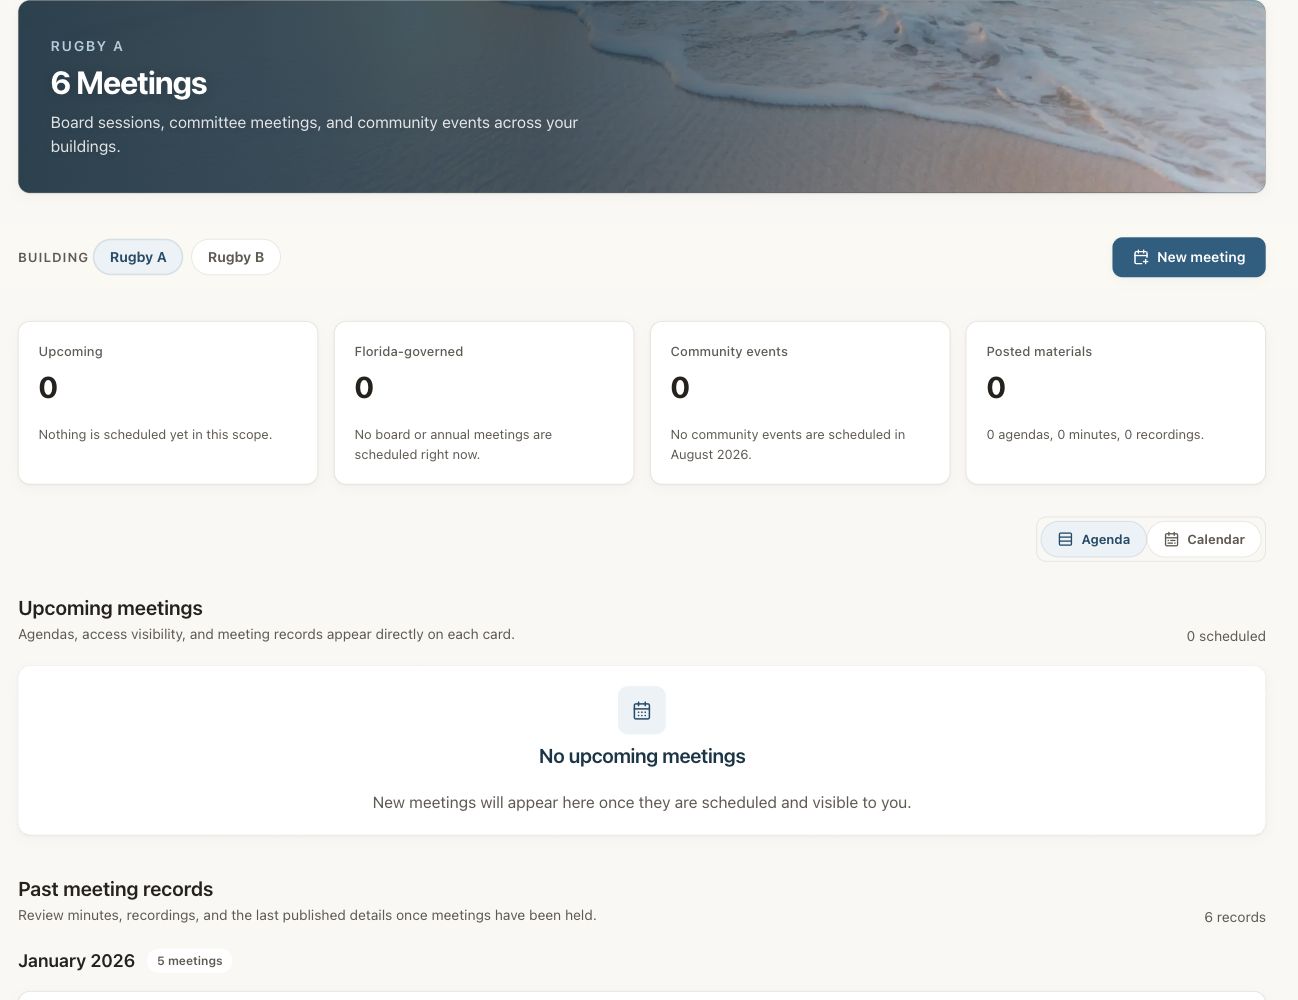Viewport: 1298px width, 1000px height.
Task: Click the 'Board sessions, committee meetings' banner description
Action: (314, 134)
